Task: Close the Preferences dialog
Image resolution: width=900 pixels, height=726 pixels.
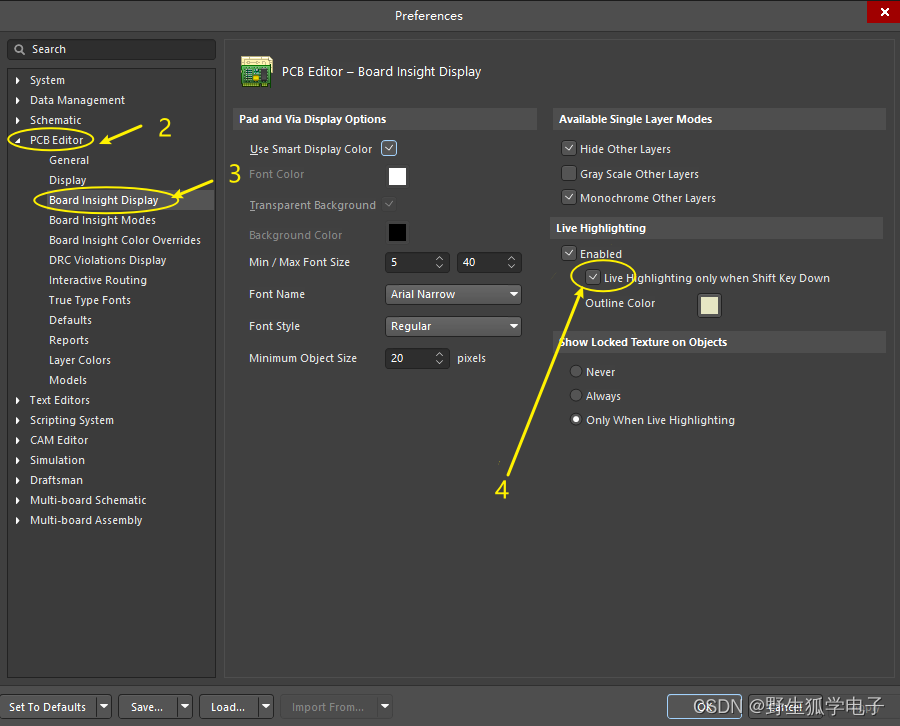Action: [884, 11]
